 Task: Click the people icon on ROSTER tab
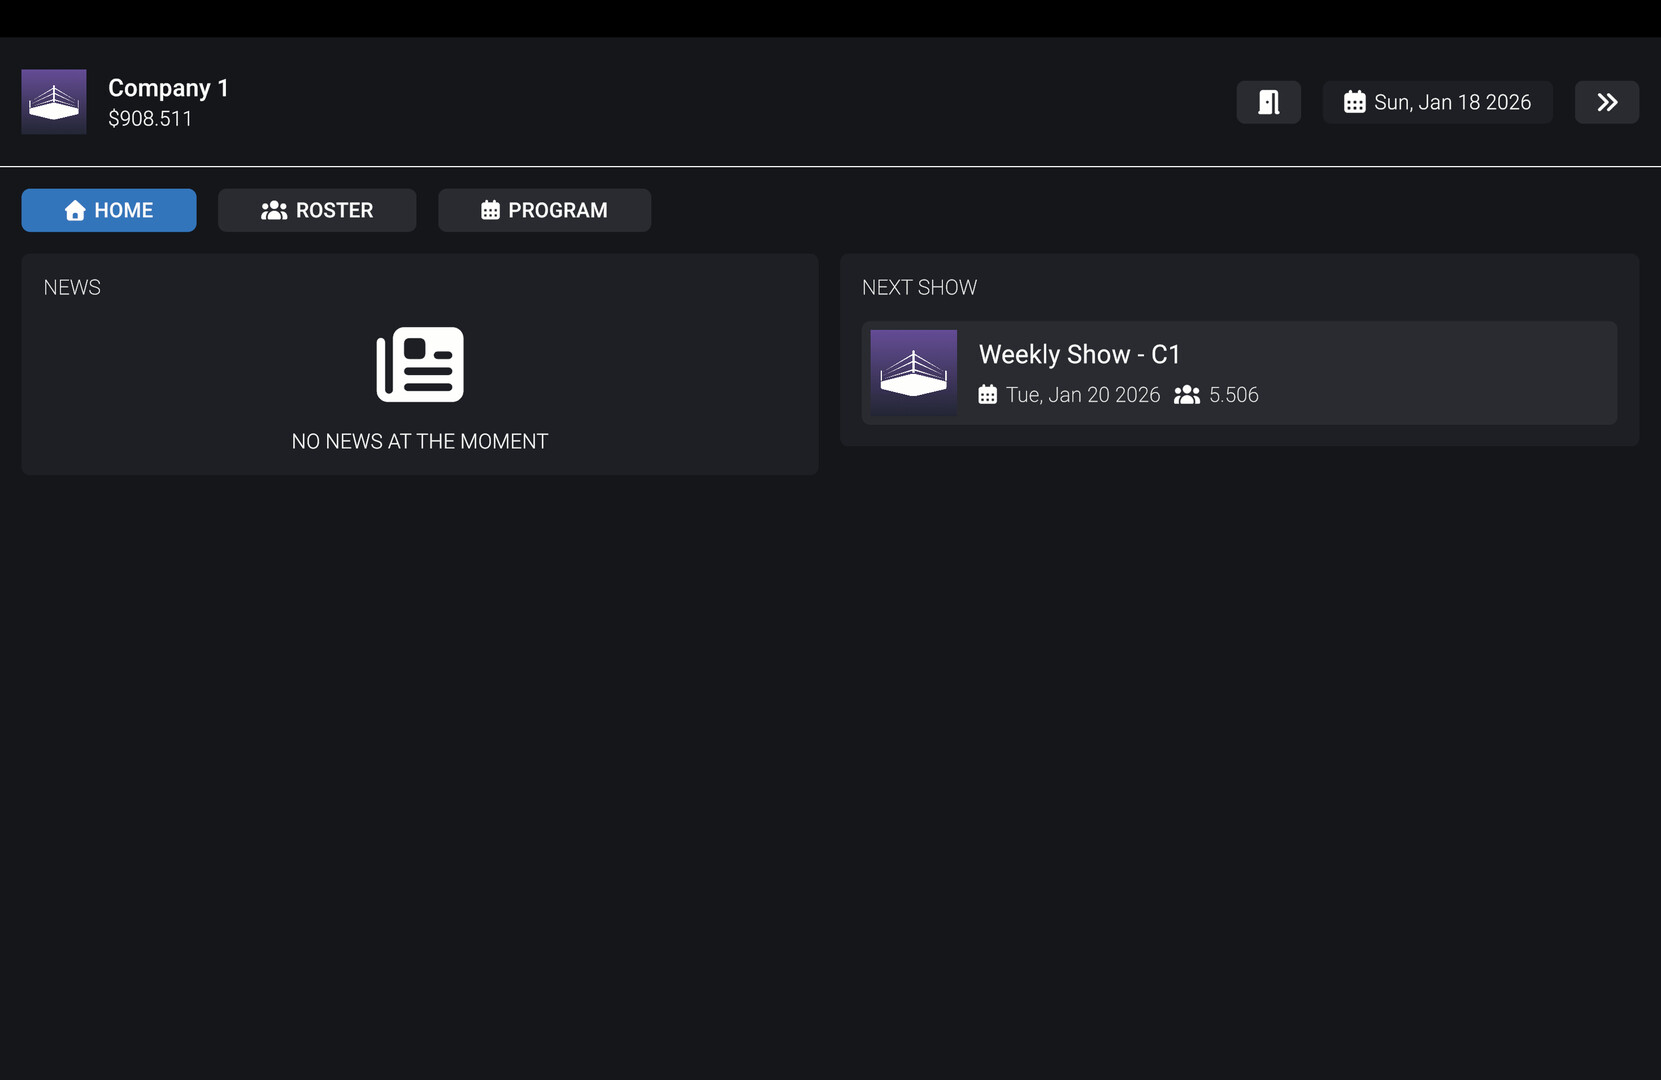pos(273,210)
